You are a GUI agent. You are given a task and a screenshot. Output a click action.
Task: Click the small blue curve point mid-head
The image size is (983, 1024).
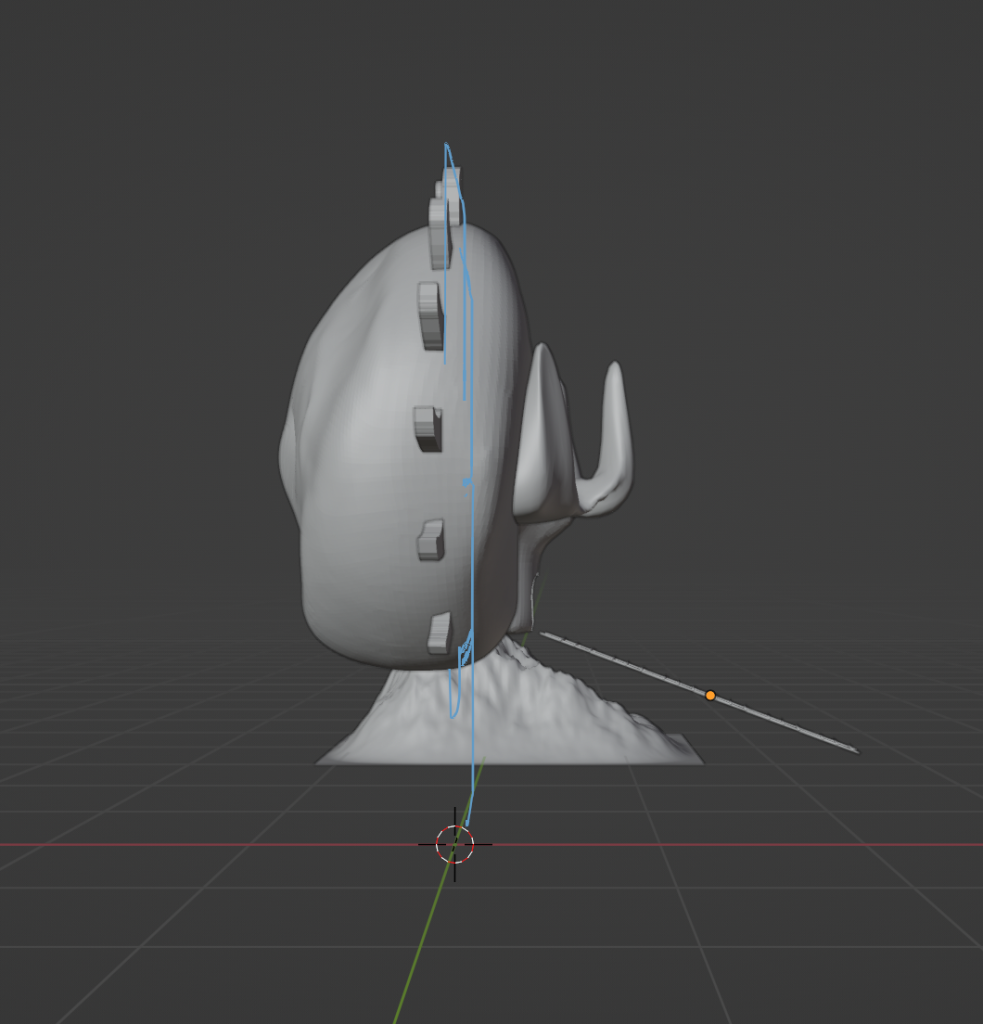tap(466, 482)
